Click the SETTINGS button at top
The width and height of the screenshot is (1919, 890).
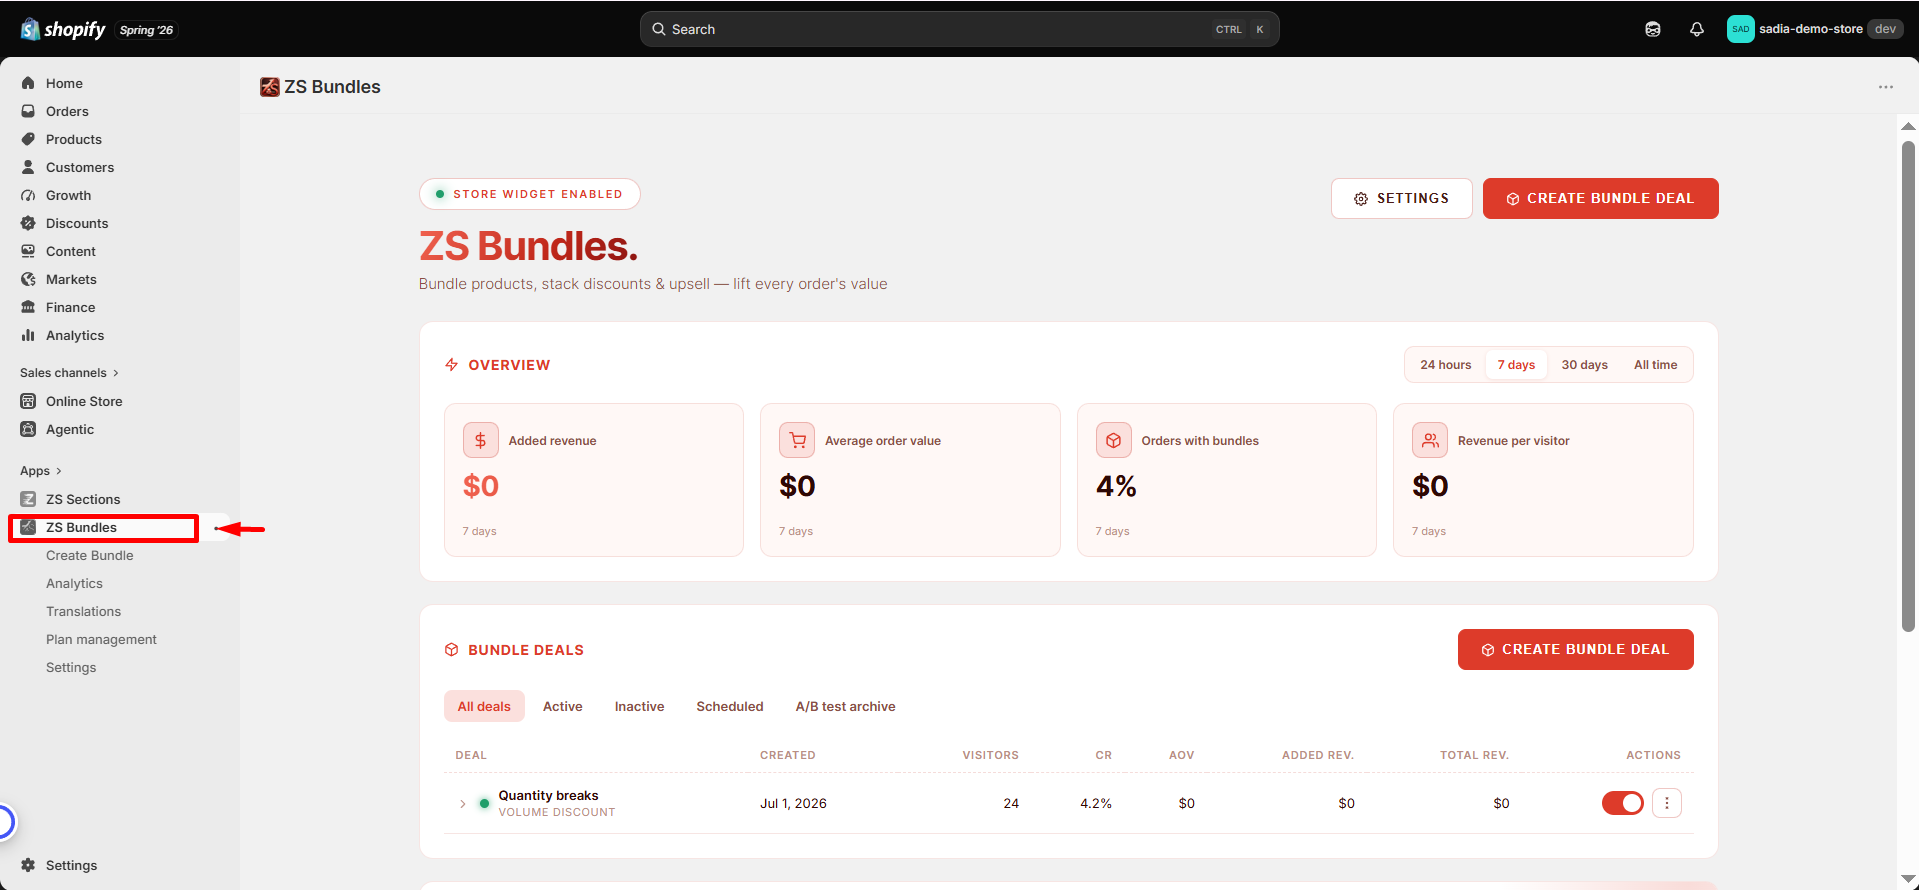click(1402, 198)
